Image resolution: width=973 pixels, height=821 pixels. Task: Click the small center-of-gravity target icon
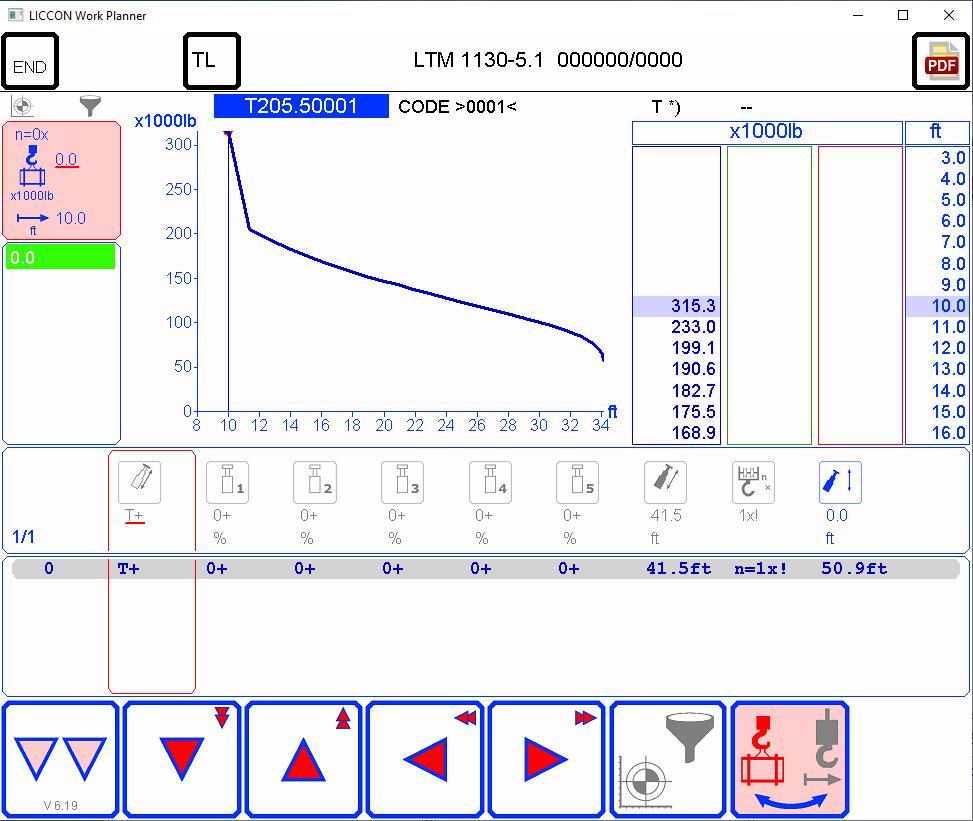click(22, 106)
